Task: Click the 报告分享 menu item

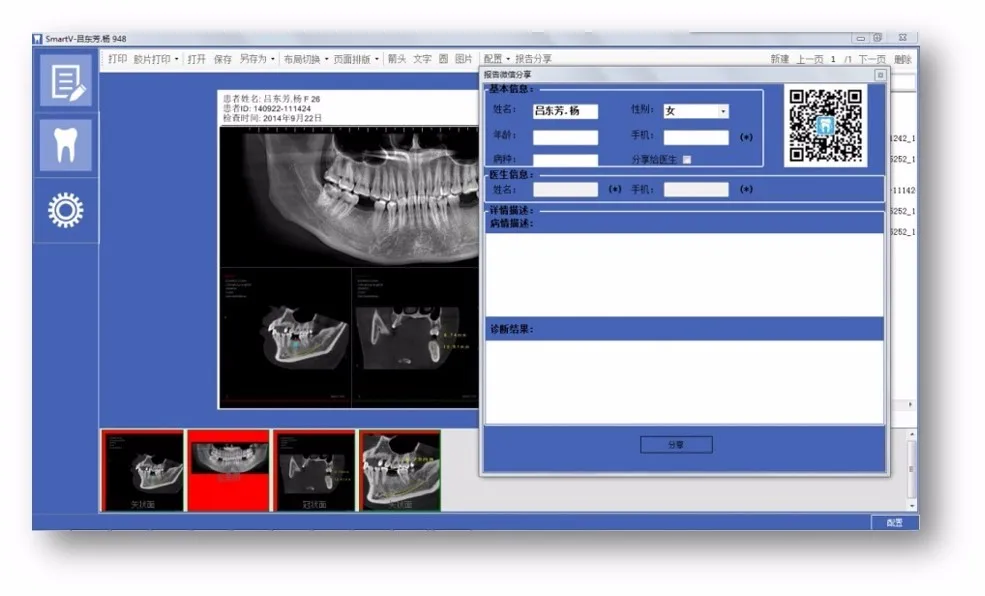Action: 533,60
